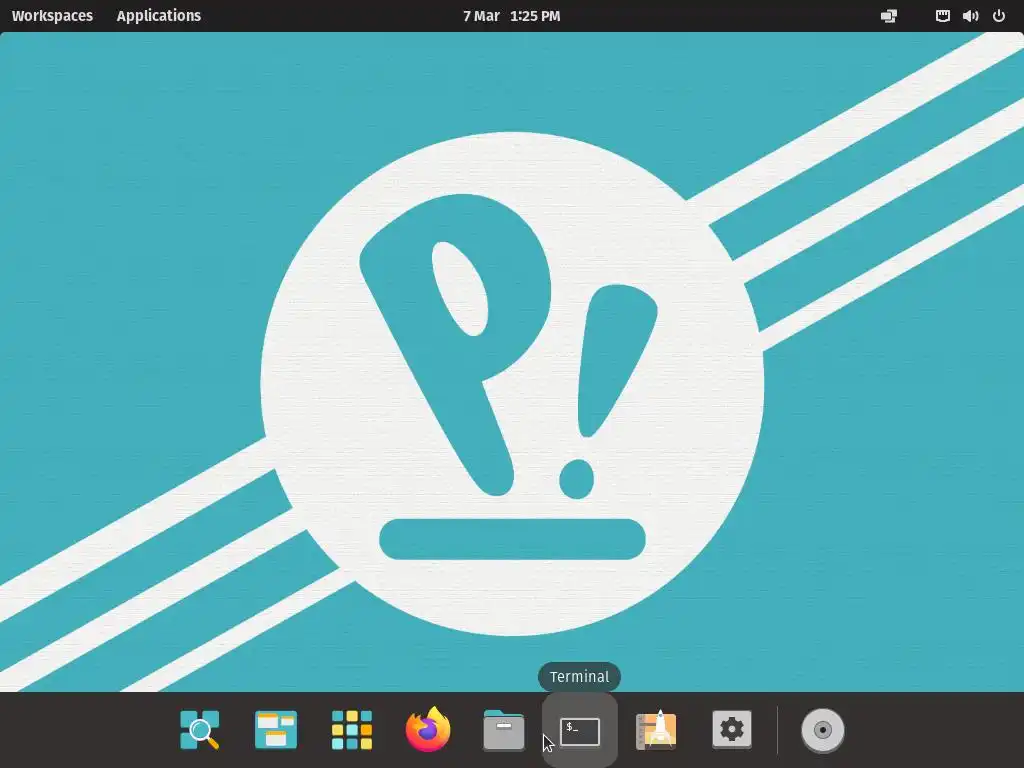Open the date and time calendar
This screenshot has width=1024, height=768.
pos(511,16)
